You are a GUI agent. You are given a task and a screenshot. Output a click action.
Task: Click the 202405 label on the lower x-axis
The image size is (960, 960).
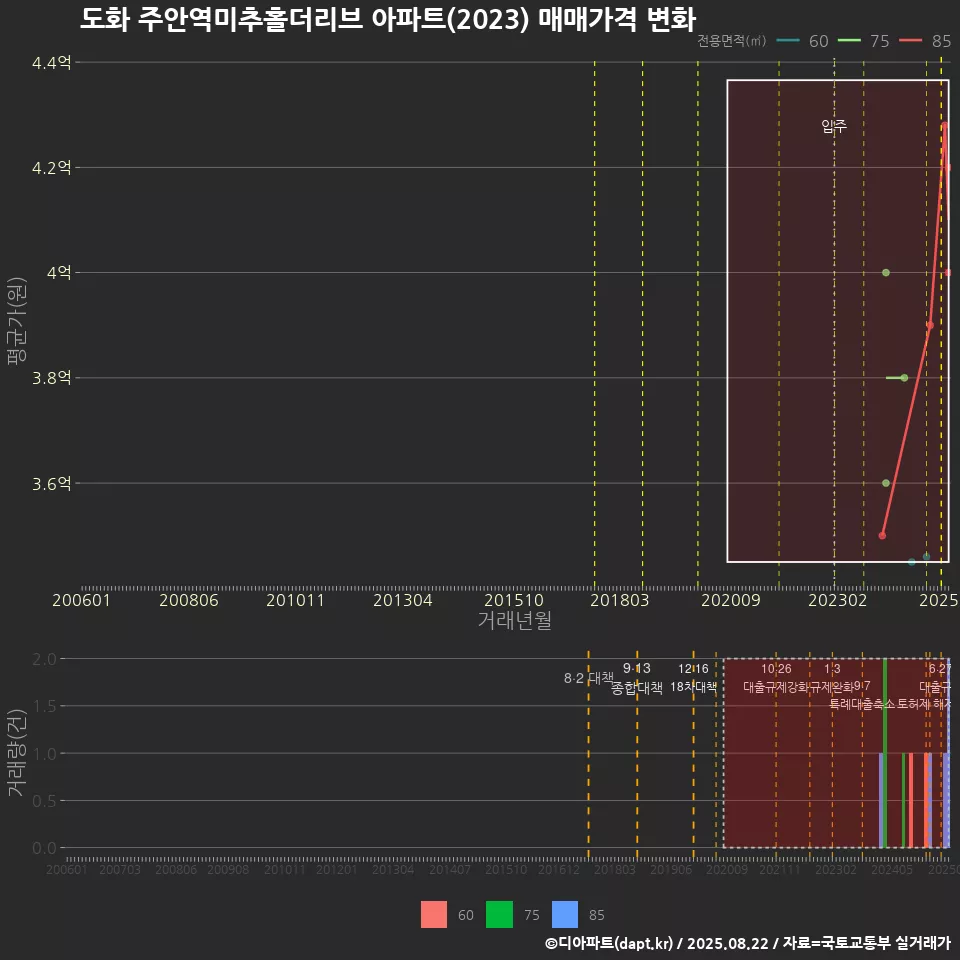tap(892, 869)
